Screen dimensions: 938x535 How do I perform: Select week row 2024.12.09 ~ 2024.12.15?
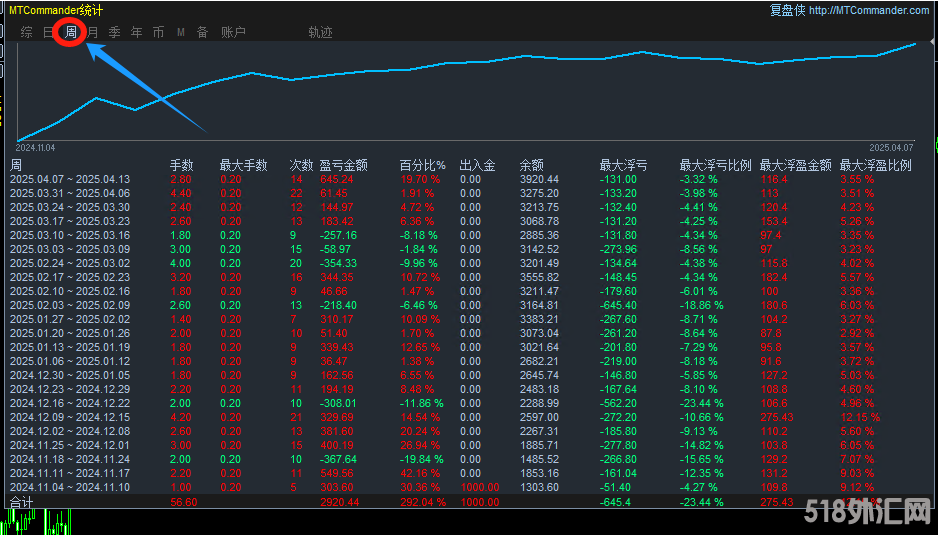pos(469,418)
